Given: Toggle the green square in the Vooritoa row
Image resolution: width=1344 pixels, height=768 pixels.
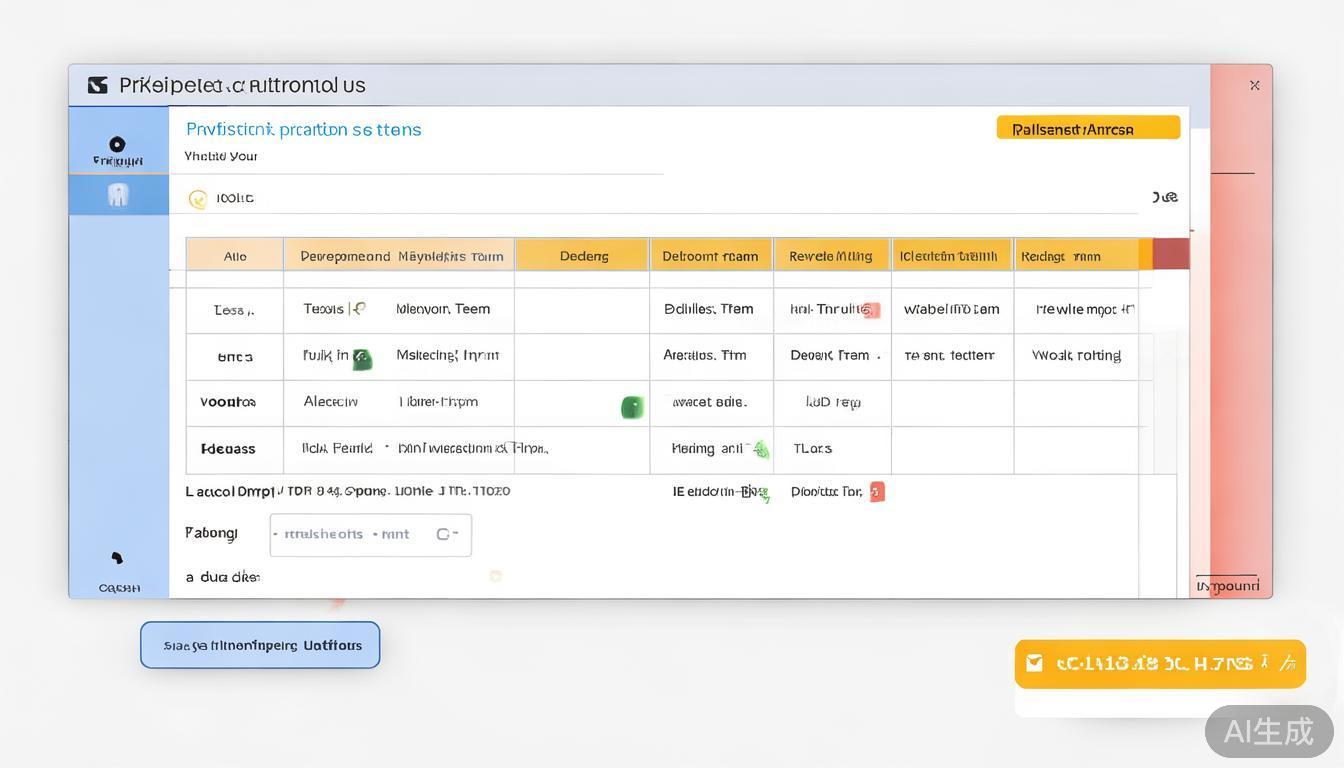Looking at the screenshot, I should pyautogui.click(x=631, y=407).
